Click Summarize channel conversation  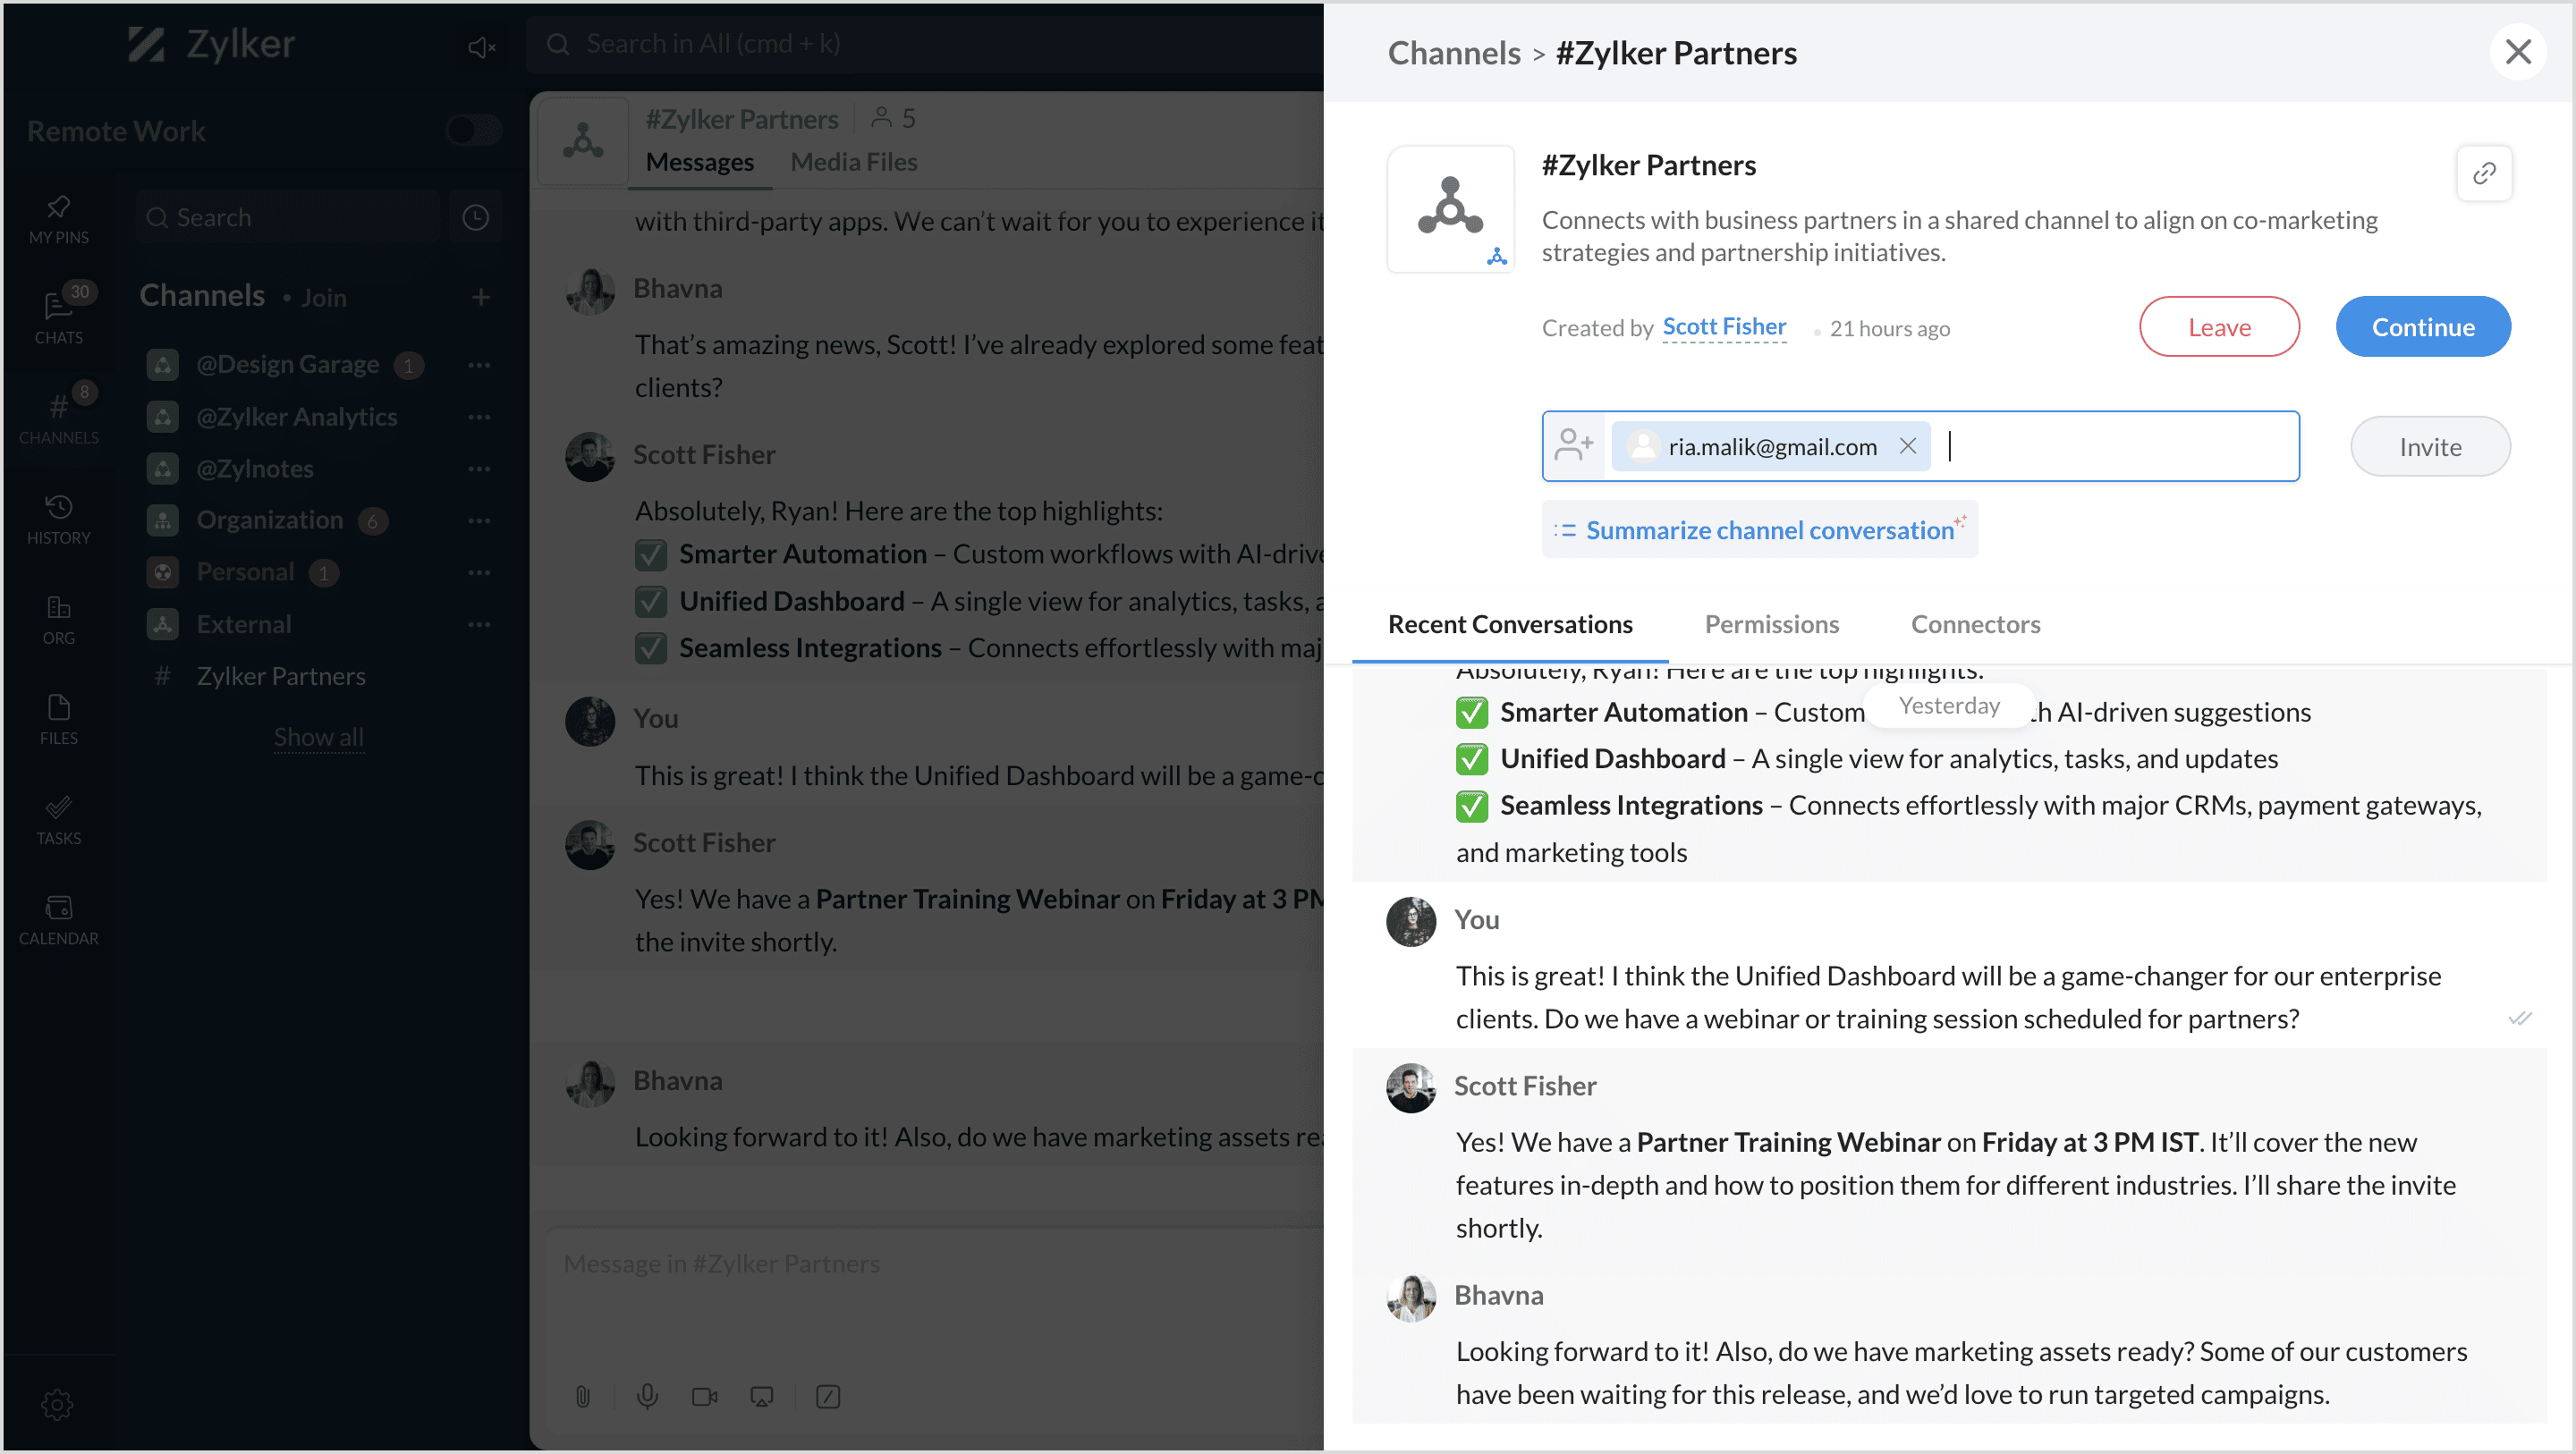(x=1760, y=530)
